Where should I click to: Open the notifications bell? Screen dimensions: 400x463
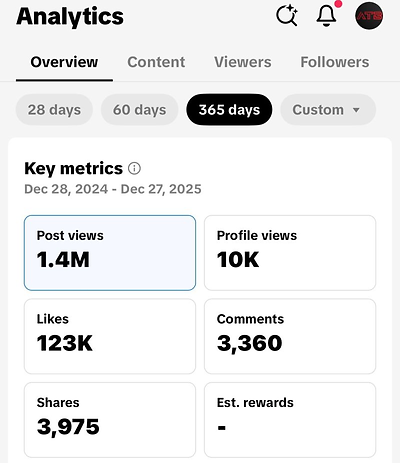(326, 15)
